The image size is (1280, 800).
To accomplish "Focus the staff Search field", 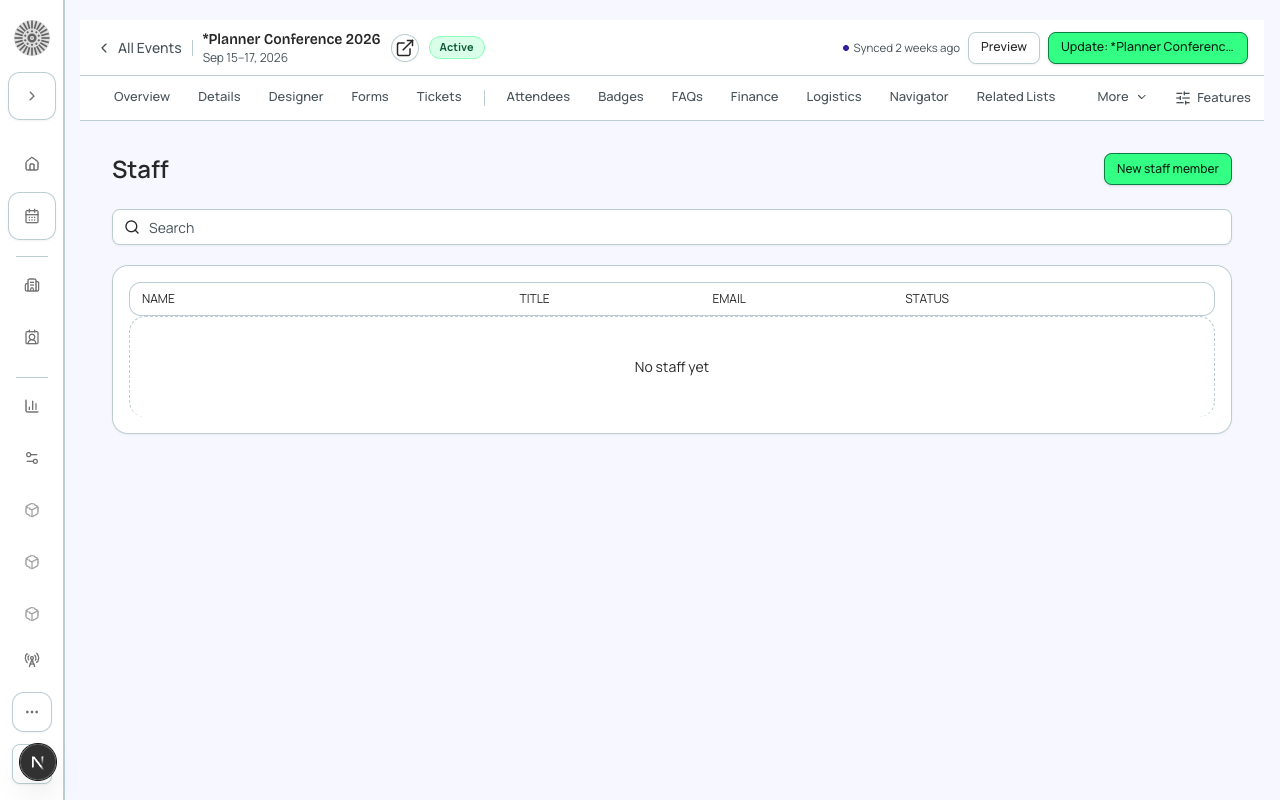I will click(672, 227).
